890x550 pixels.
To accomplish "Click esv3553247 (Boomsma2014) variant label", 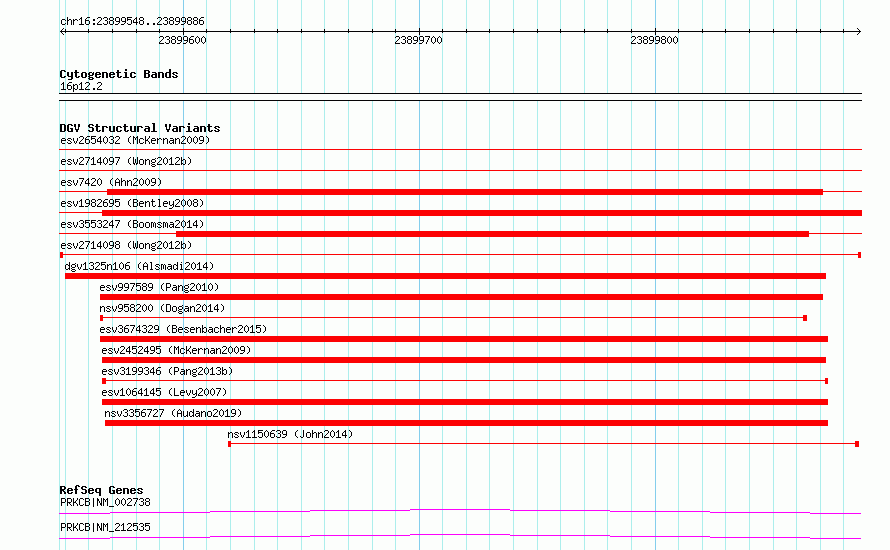I will 132,224.
